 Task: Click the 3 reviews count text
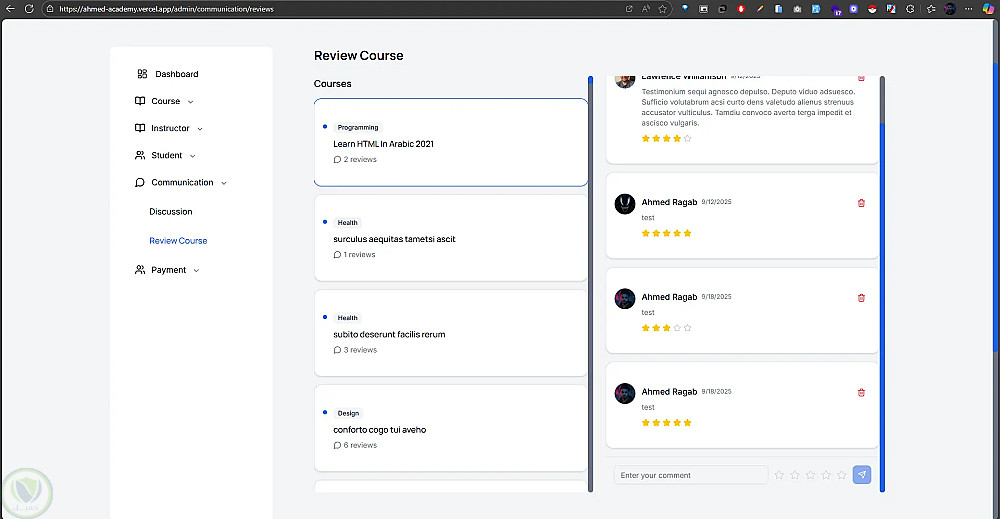360,349
